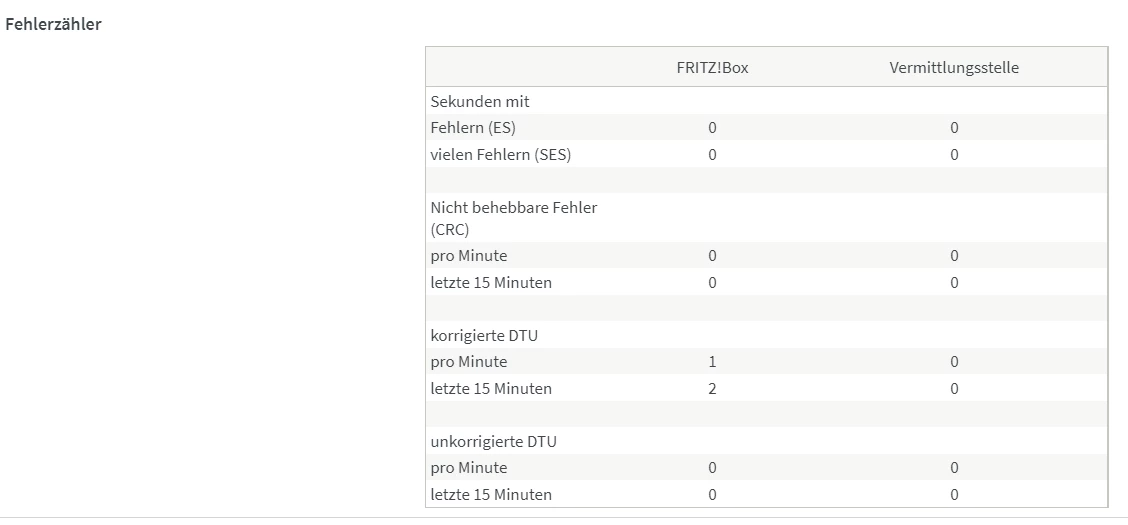
Task: Select "letzte 15 Minuten" row under CRC errors
Action: (491, 283)
